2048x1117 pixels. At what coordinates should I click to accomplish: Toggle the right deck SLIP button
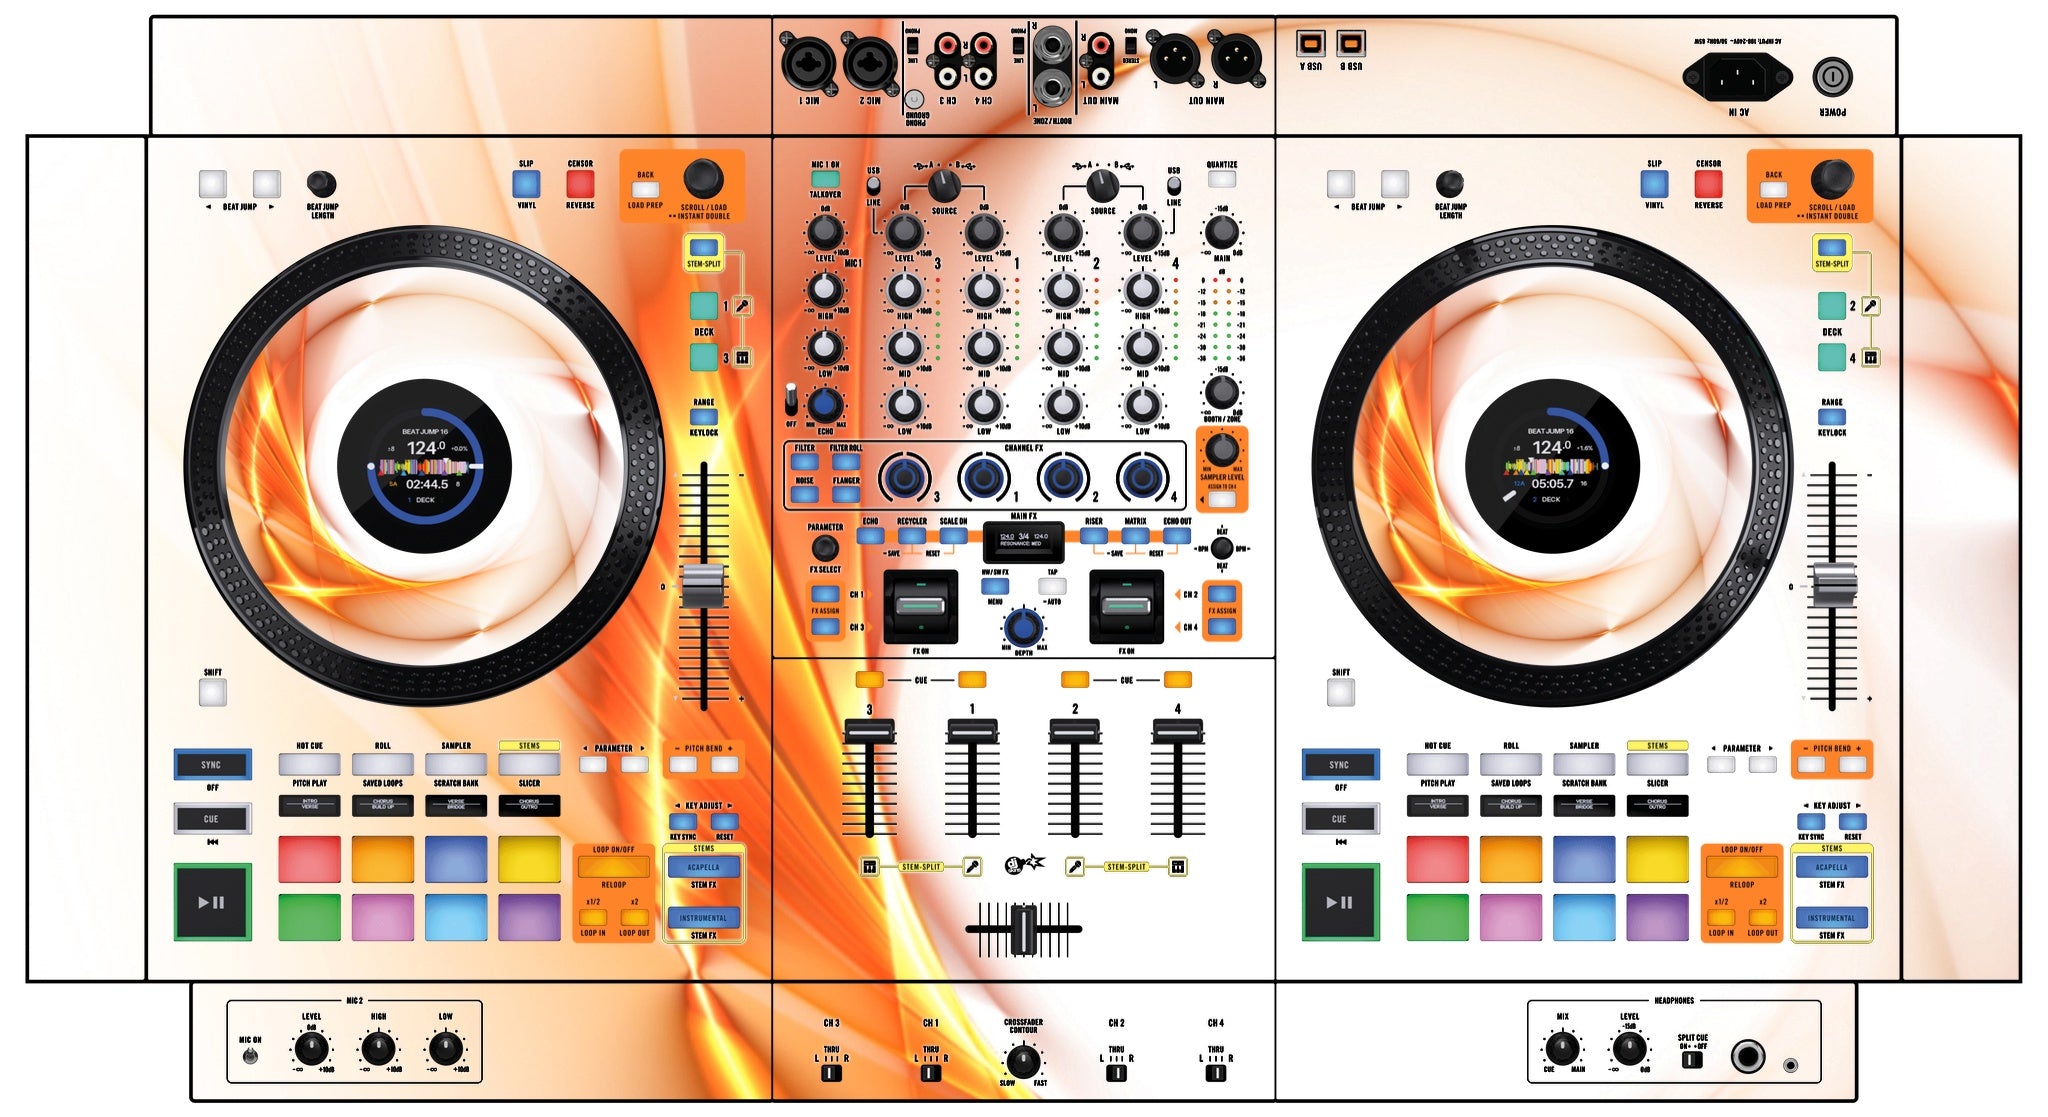click(x=1654, y=184)
